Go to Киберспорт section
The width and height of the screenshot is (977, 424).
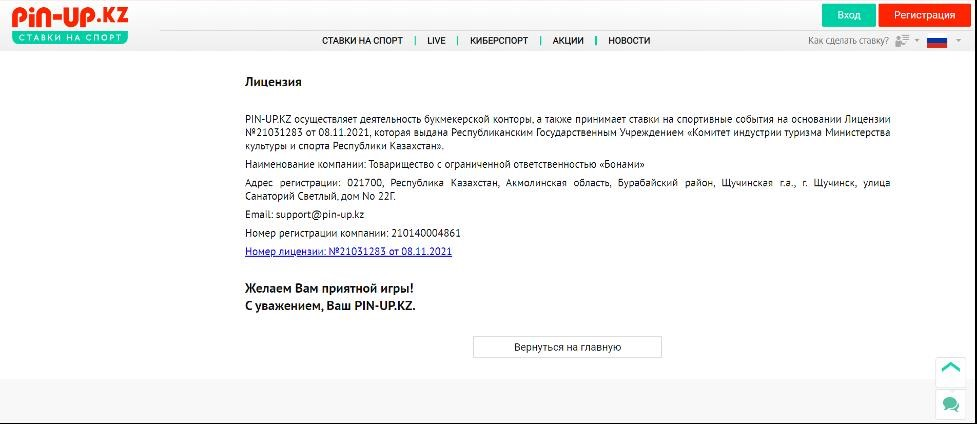(499, 41)
